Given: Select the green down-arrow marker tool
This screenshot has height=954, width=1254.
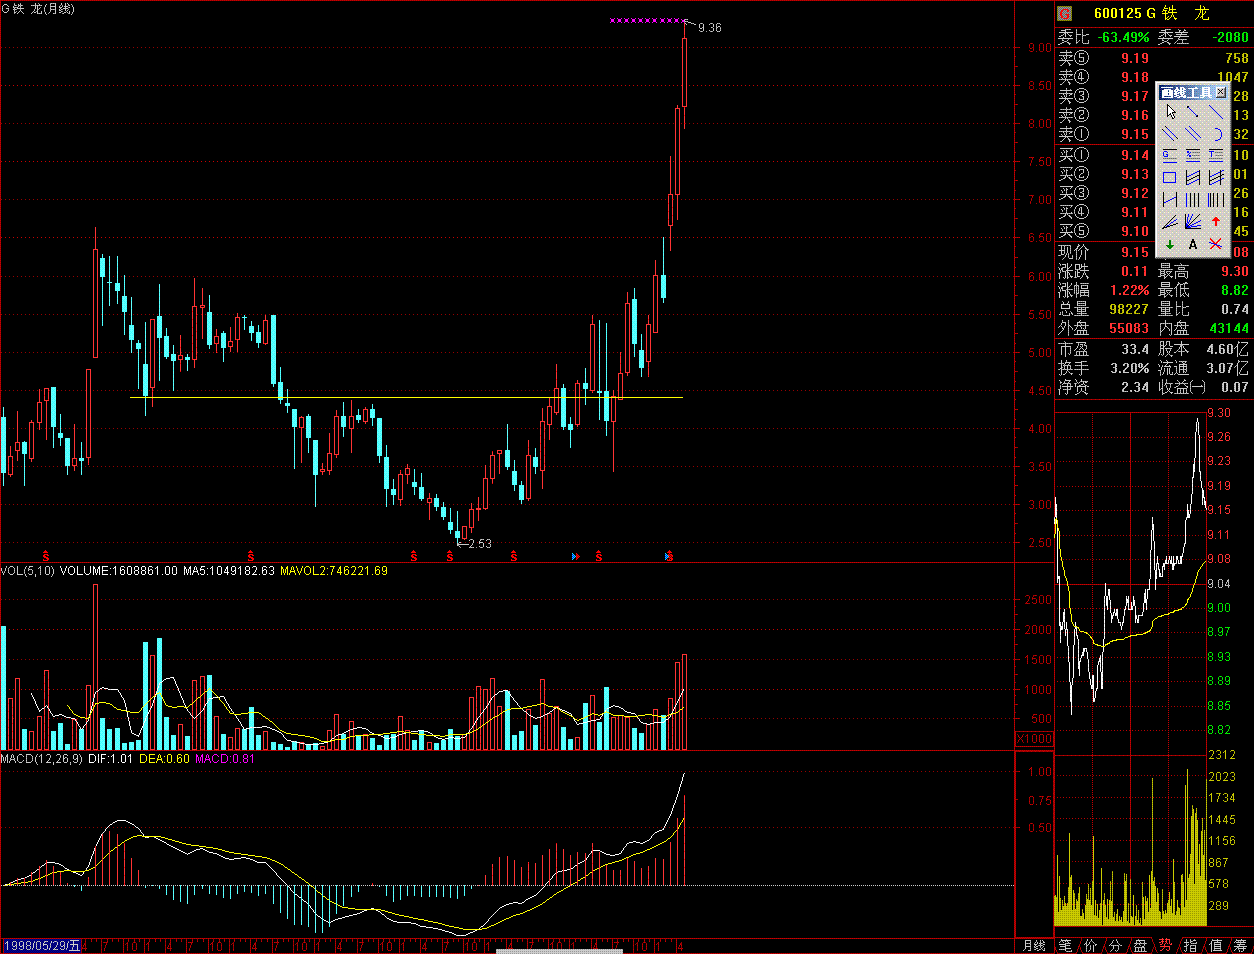Looking at the screenshot, I should pyautogui.click(x=1170, y=244).
